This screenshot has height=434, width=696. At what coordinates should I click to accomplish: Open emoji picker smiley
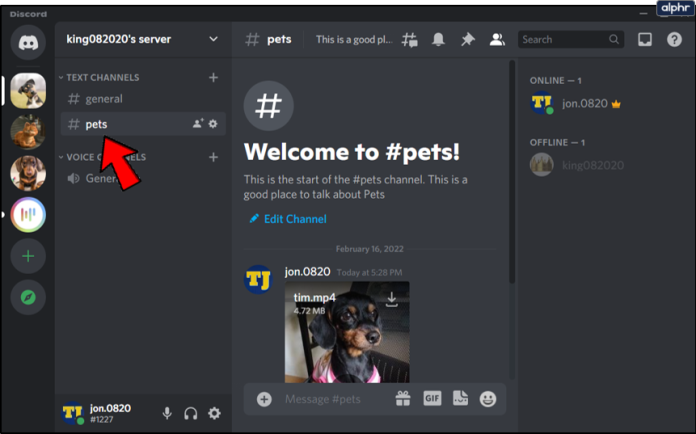click(x=488, y=399)
